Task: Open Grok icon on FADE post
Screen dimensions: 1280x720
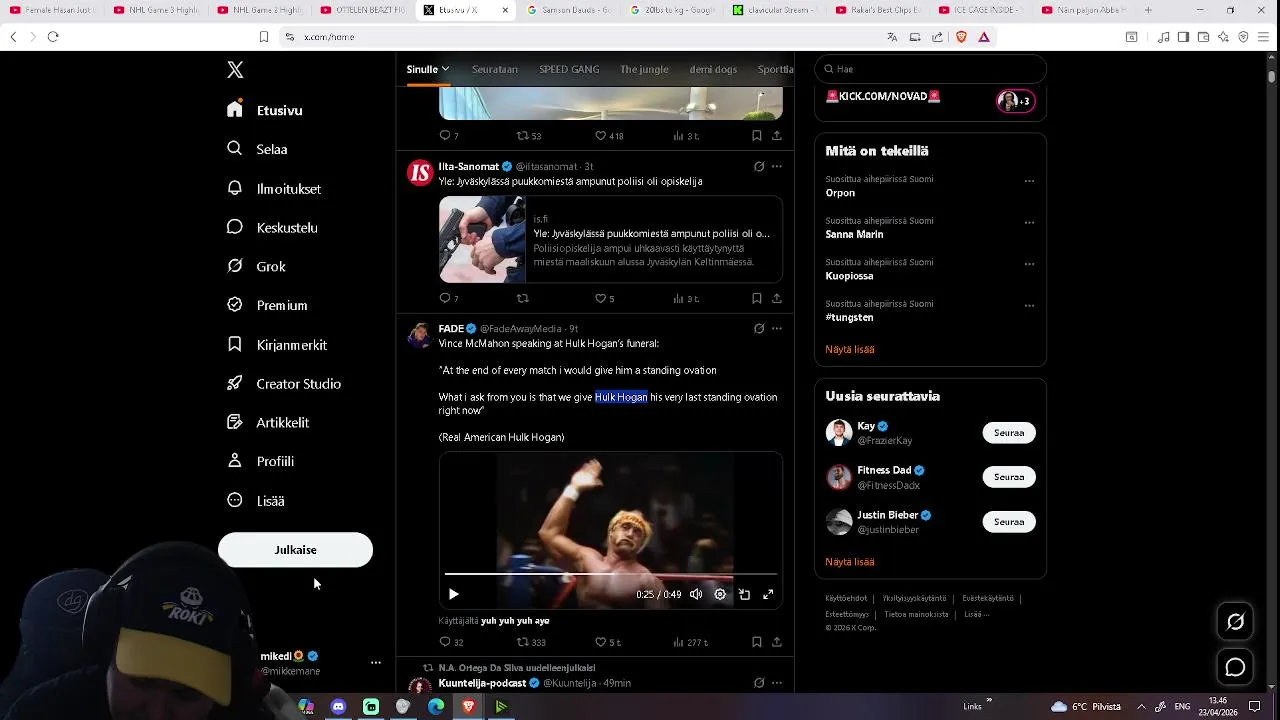Action: [759, 329]
